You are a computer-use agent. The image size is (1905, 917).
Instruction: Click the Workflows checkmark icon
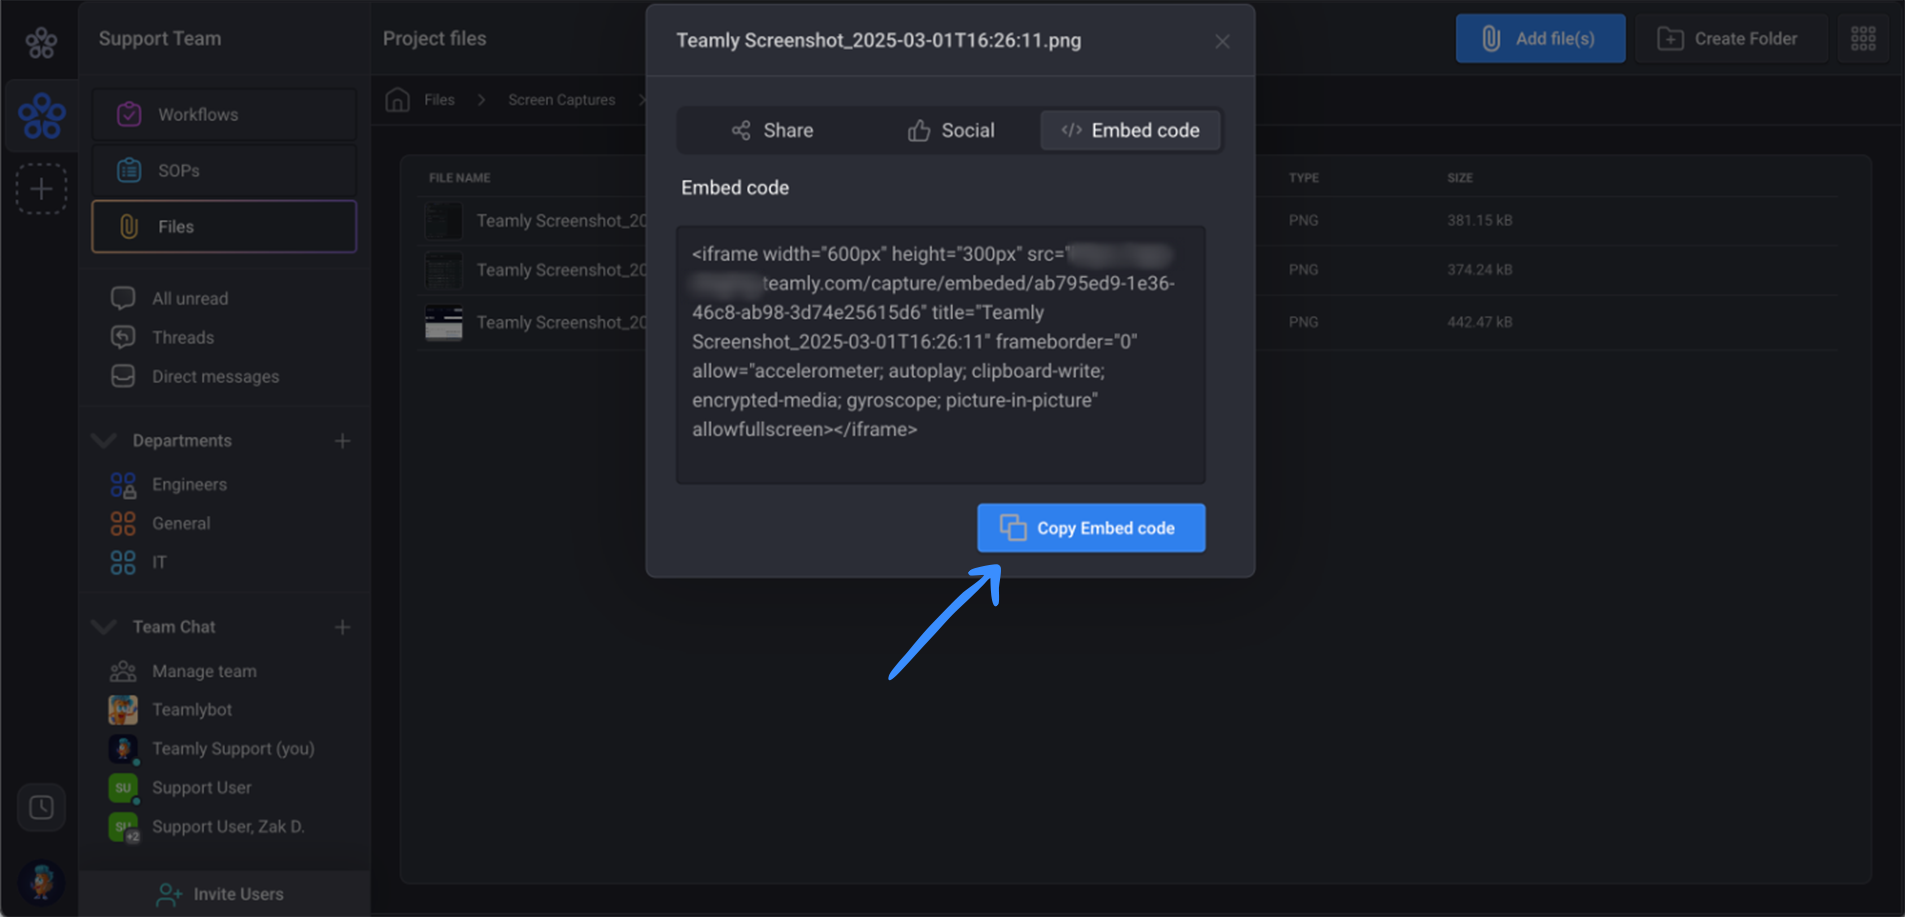tap(129, 115)
